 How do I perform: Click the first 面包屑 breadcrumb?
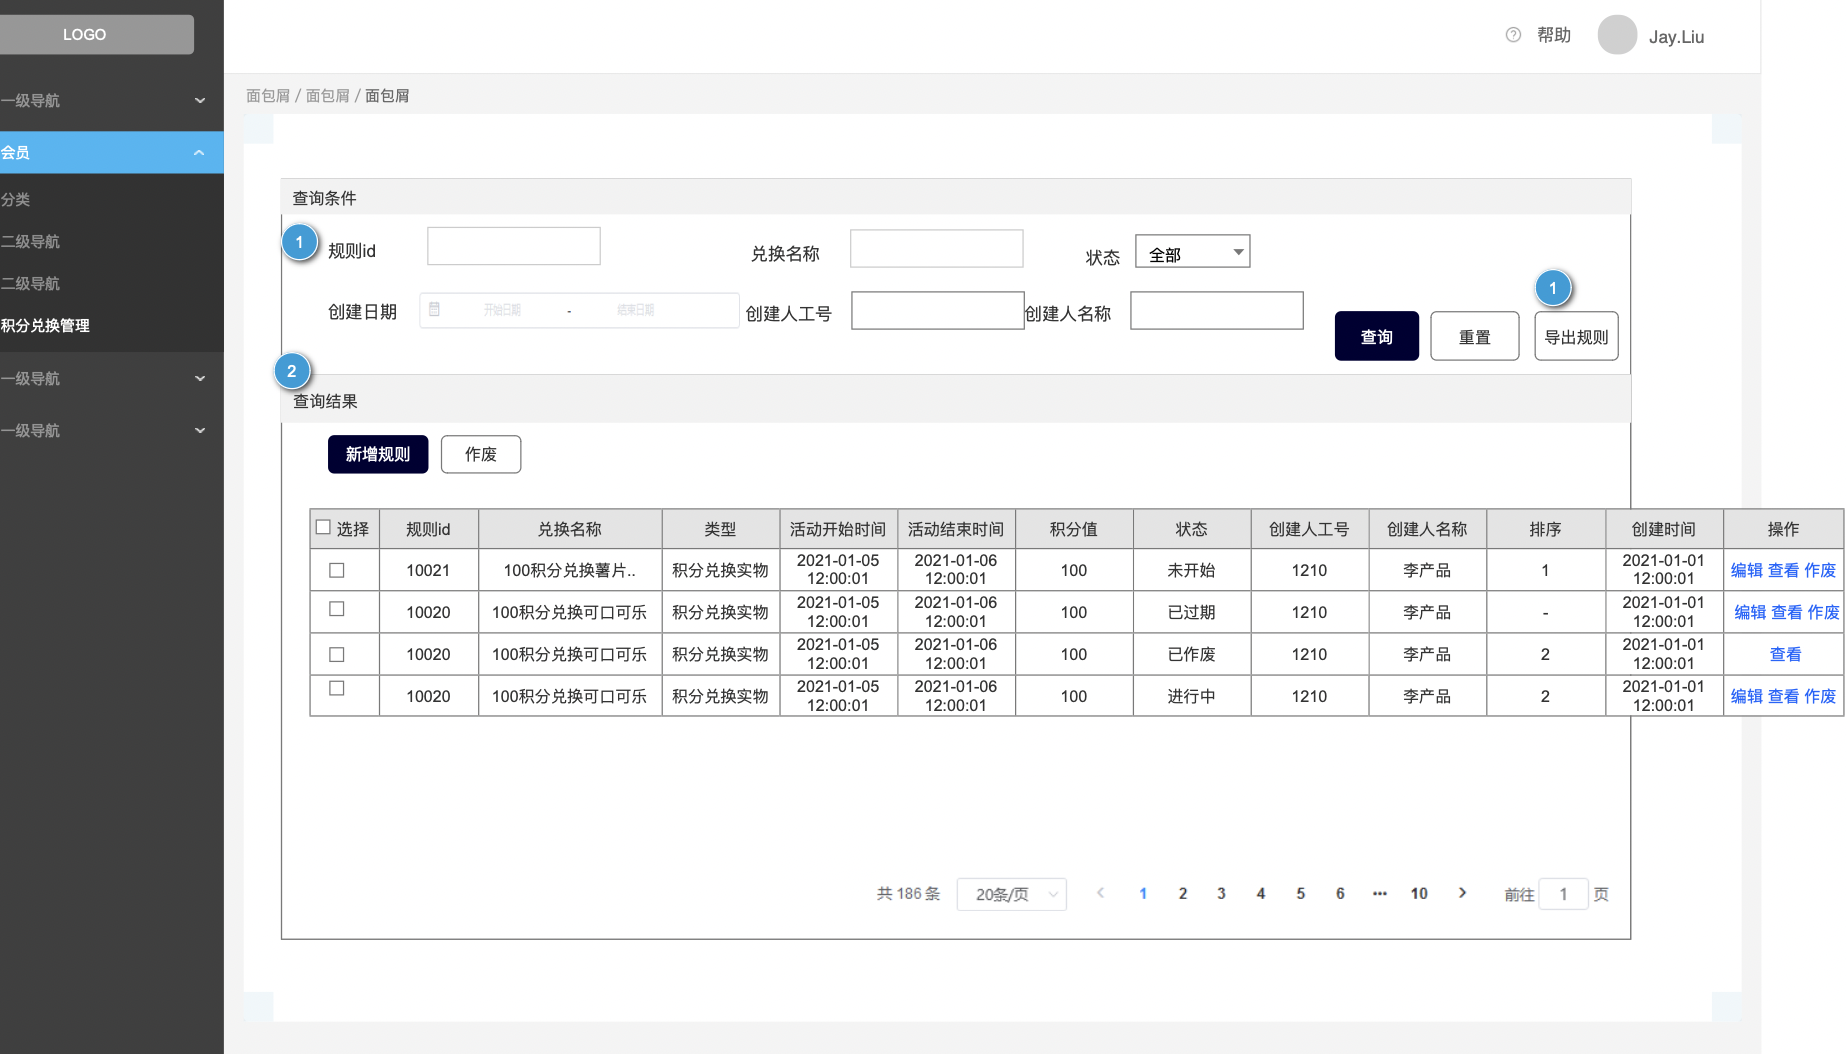268,96
